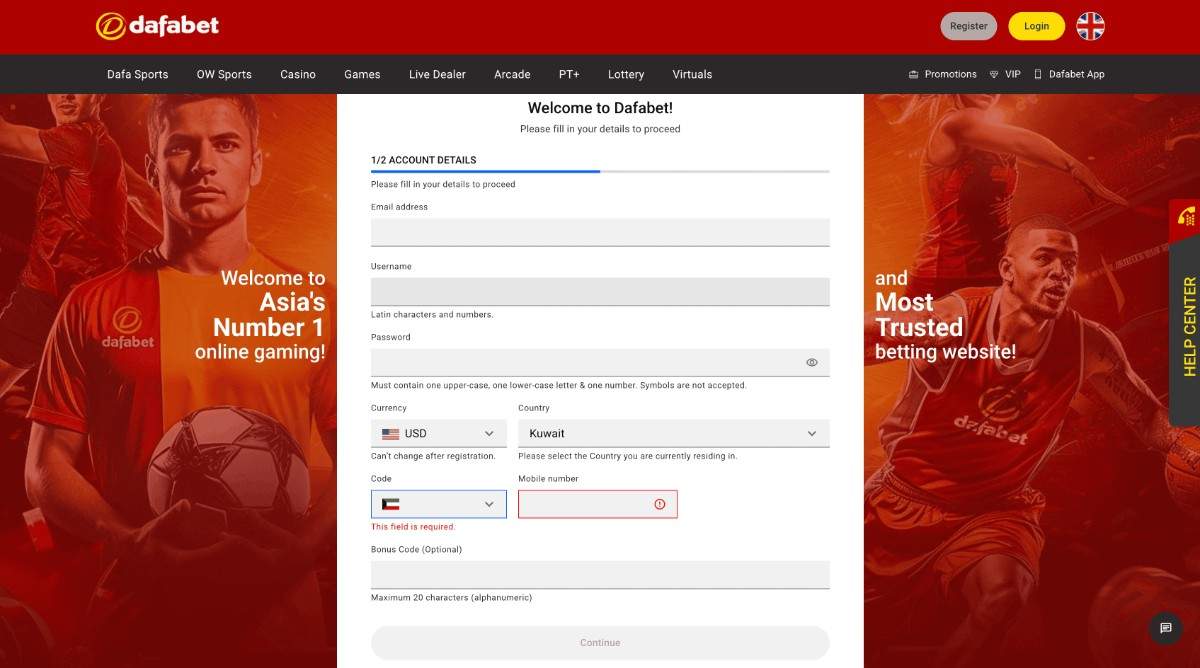Image resolution: width=1200 pixels, height=668 pixels.
Task: Open the Currency USD dropdown
Action: pos(438,434)
